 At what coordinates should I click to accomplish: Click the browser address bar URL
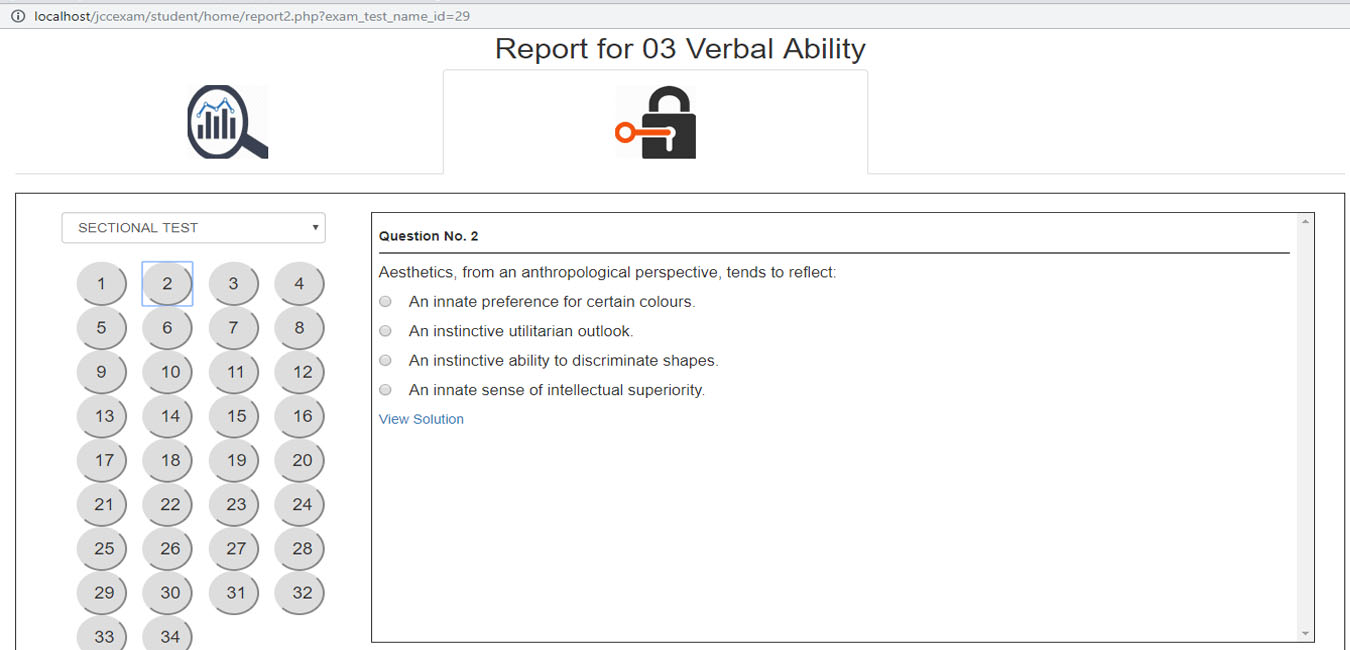(252, 16)
